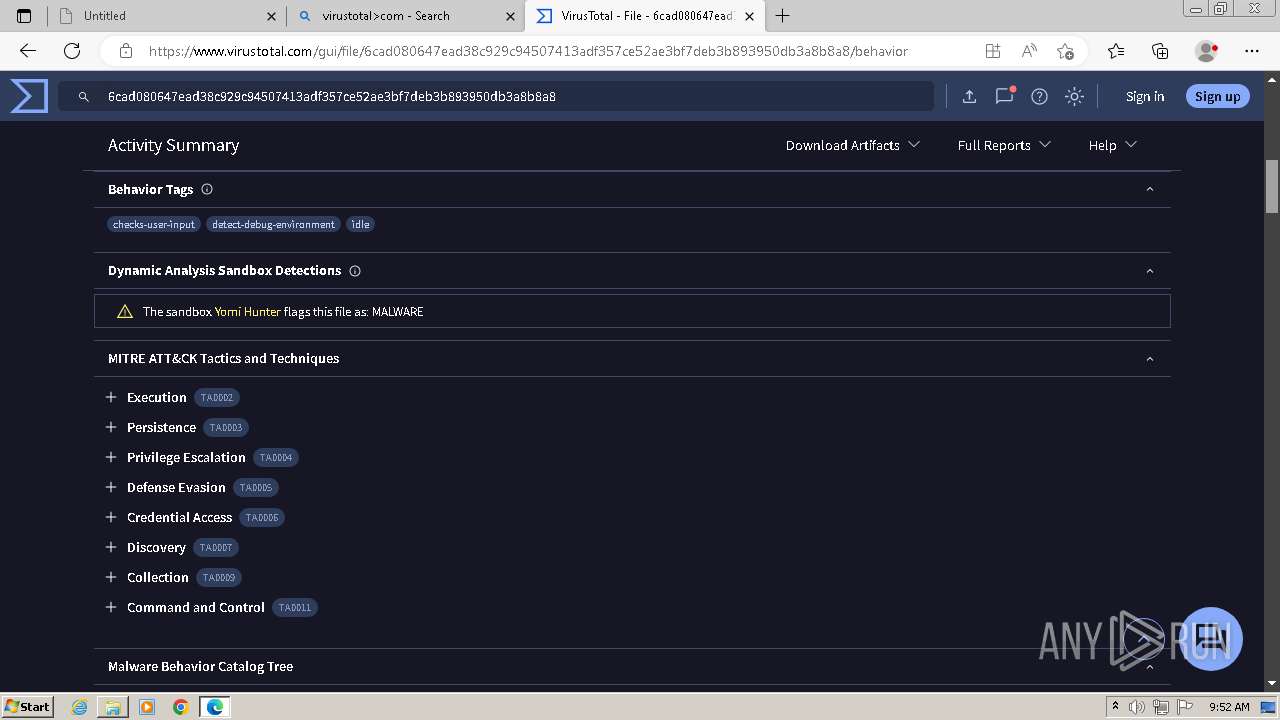Open the Yomi Hunter sandbox link
Image resolution: width=1280 pixels, height=720 pixels.
pos(247,312)
